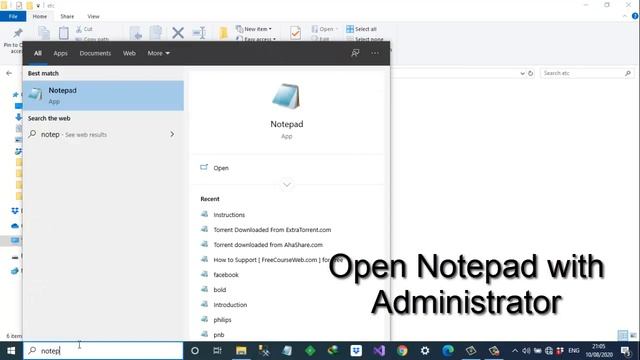This screenshot has height=360, width=640.
Task: Open File Explorer from the taskbar
Action: (241, 351)
